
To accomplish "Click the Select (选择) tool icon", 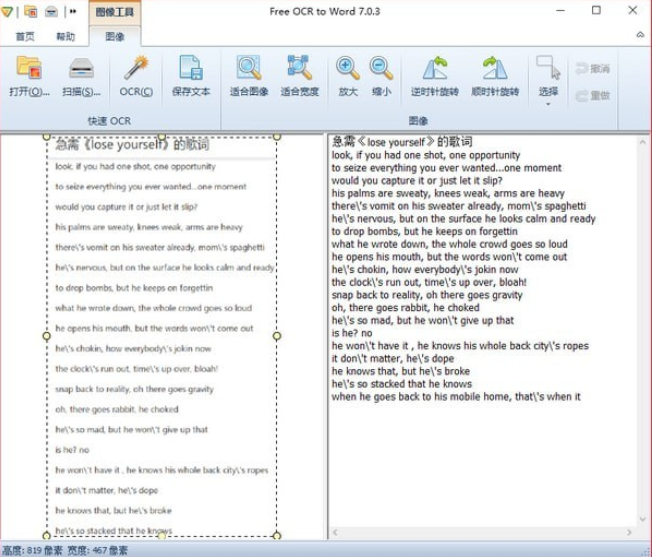I will pos(548,67).
